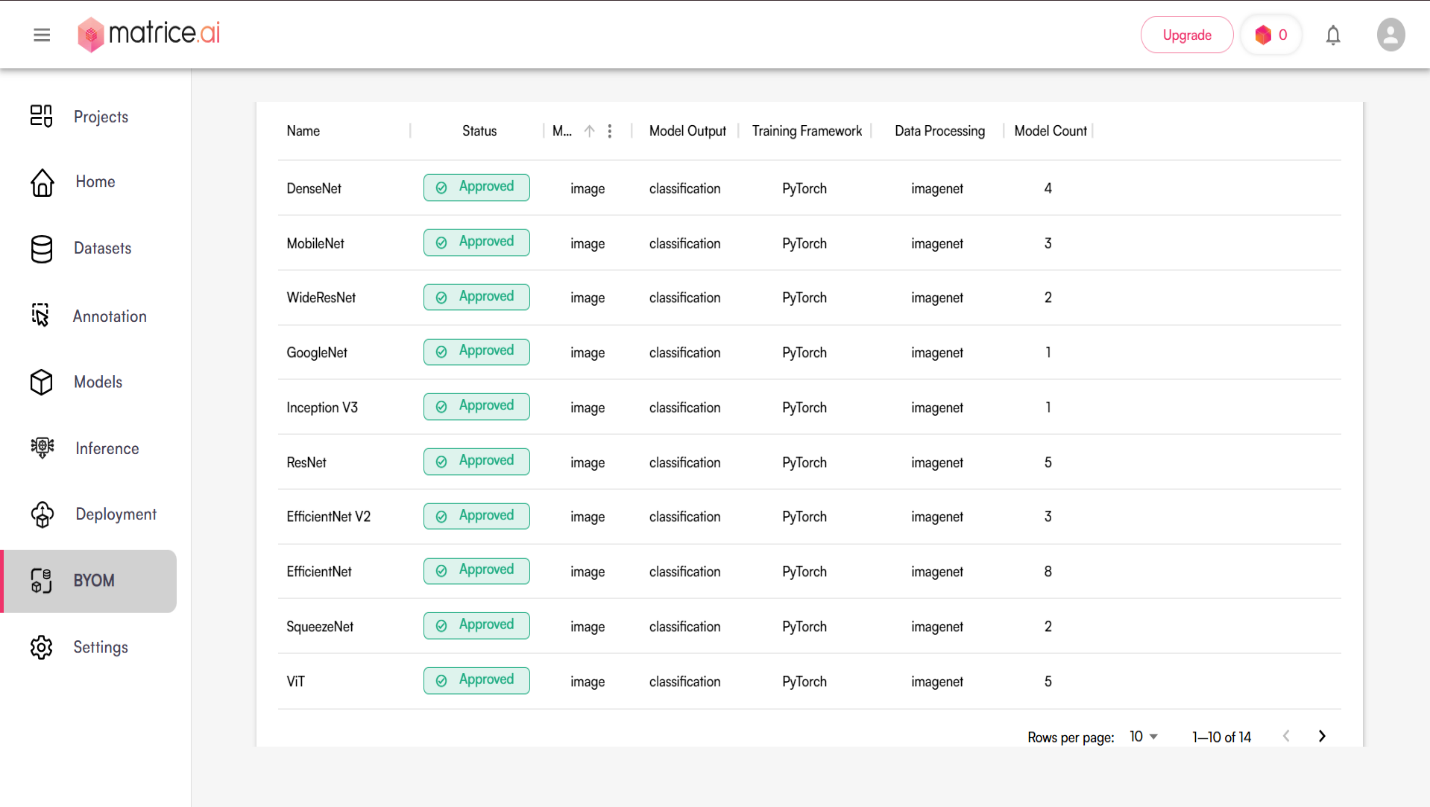The height and width of the screenshot is (807, 1430).
Task: Click the Home house icon
Action: [42, 182]
